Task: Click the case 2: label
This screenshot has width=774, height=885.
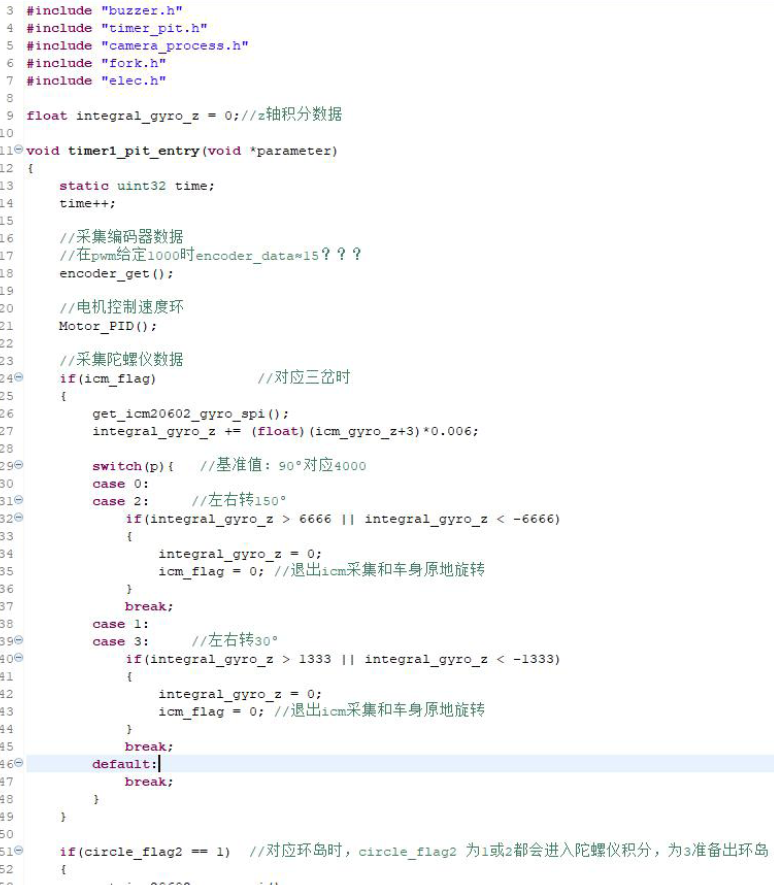Action: coord(120,501)
